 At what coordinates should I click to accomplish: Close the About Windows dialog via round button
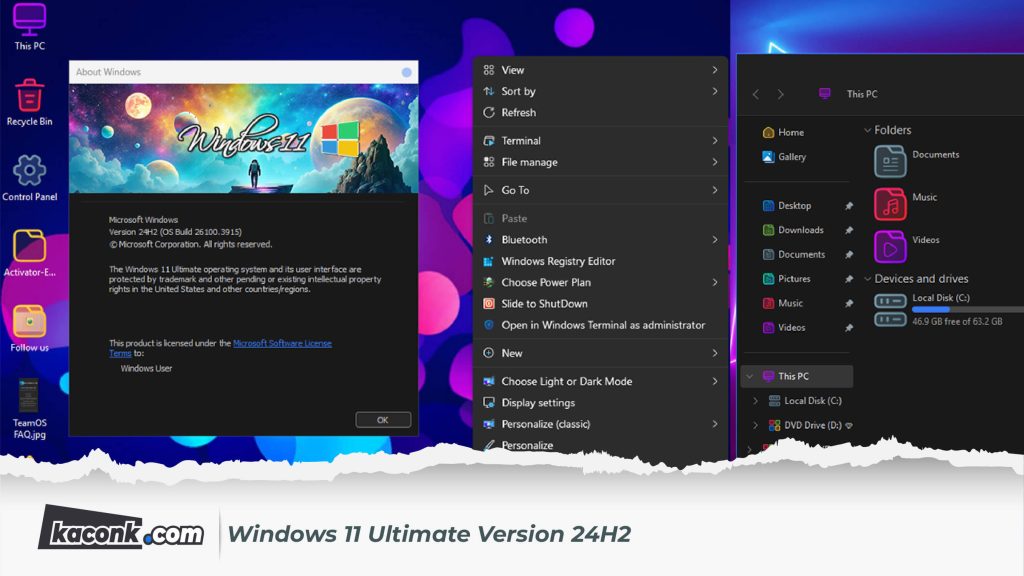pyautogui.click(x=406, y=72)
